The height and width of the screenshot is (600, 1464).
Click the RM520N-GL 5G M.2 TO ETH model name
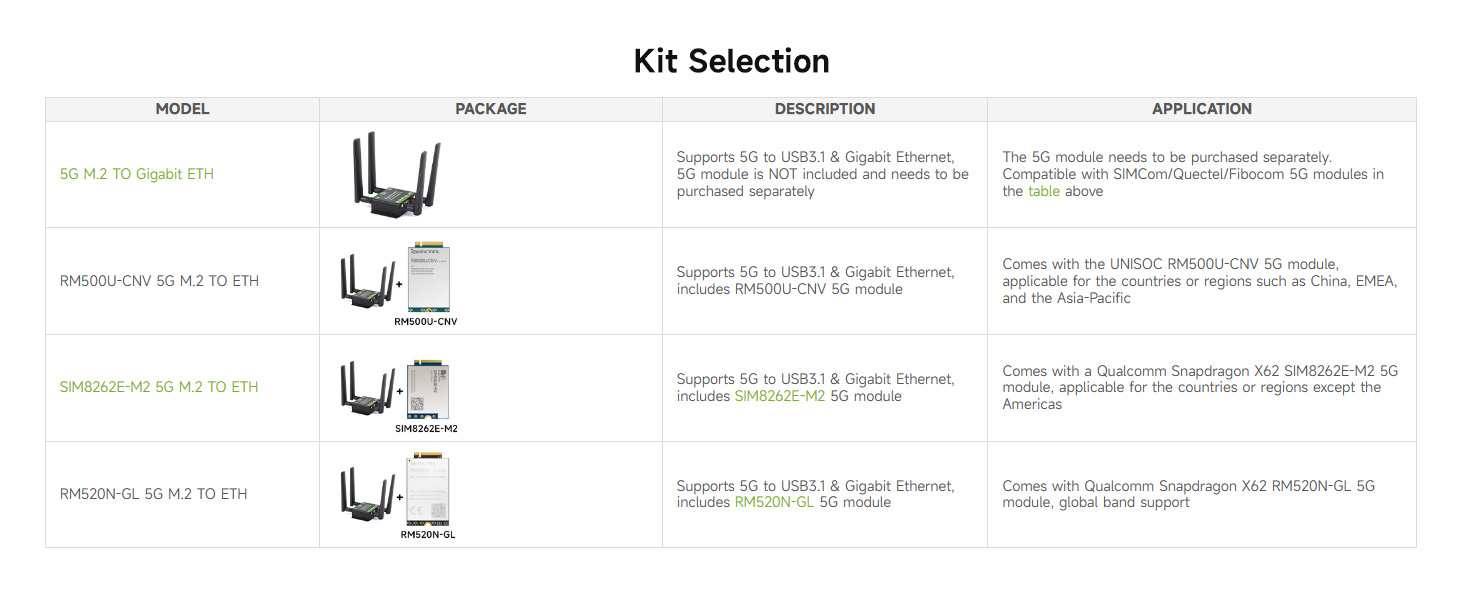(154, 494)
